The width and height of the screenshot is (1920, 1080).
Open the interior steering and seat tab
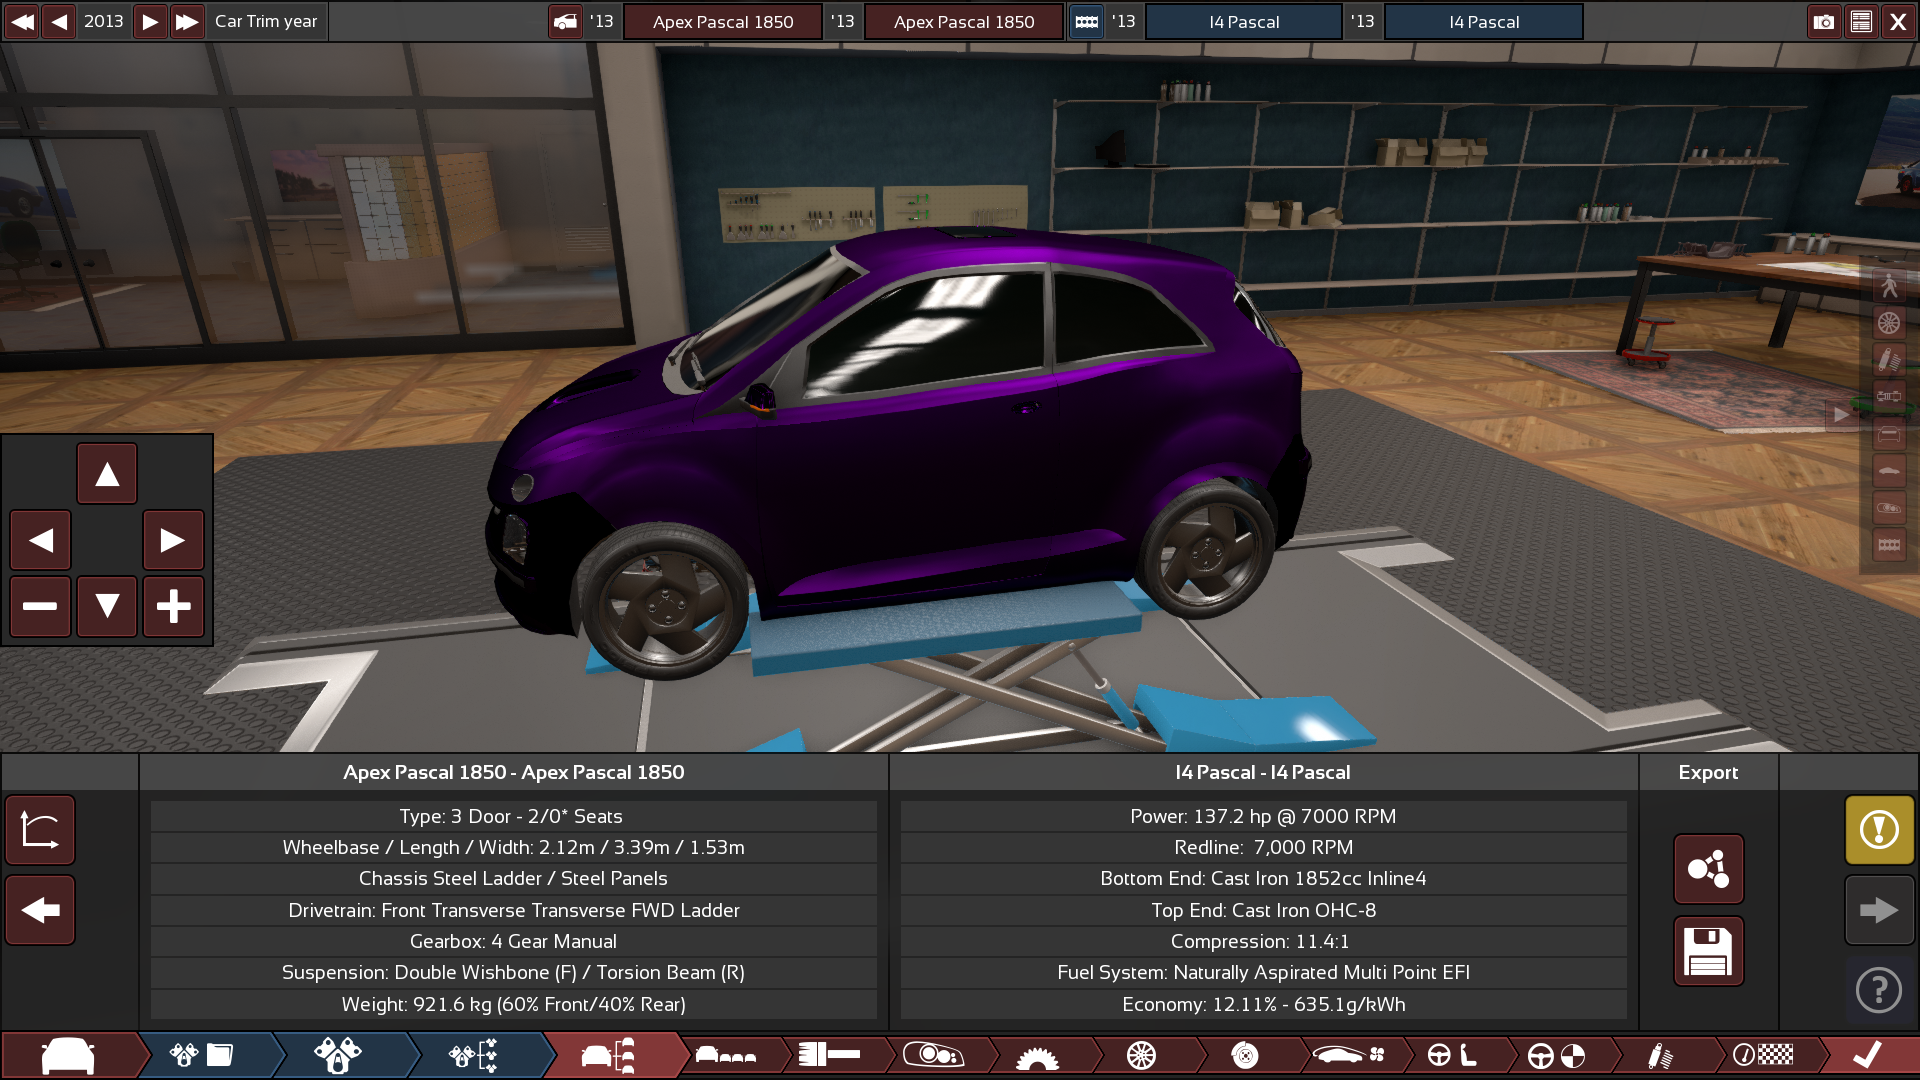pos(1453,1055)
